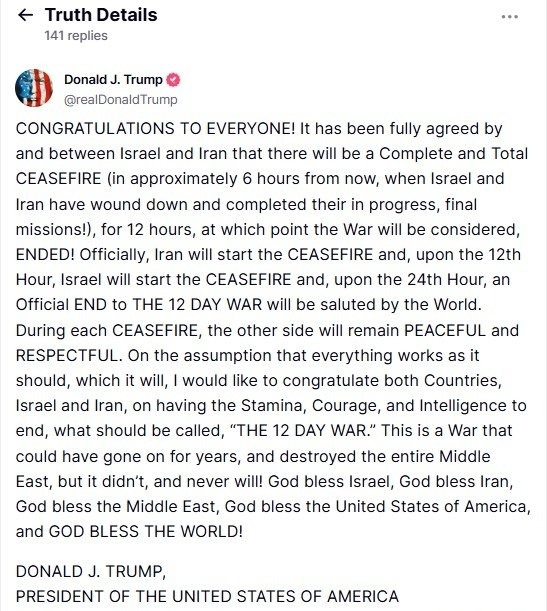Click the line starting 'During each CEASEFIRE'
The width and height of the screenshot is (547, 611).
[x=267, y=330]
